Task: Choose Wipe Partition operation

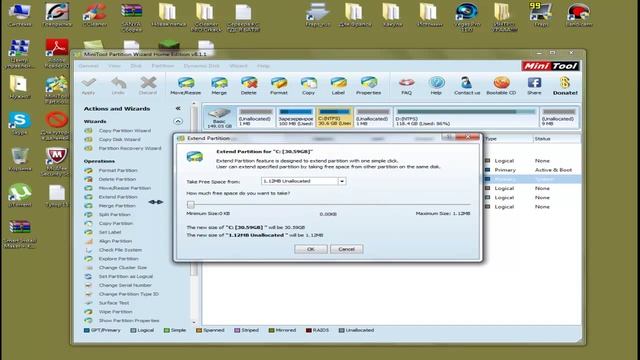Action: point(116,312)
